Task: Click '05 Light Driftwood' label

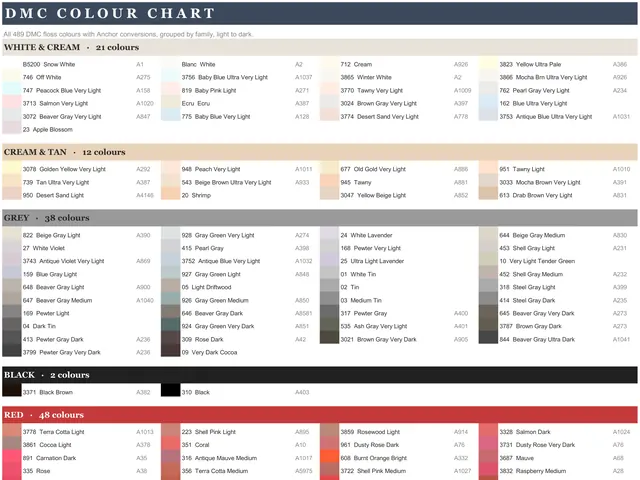Action: (206, 287)
